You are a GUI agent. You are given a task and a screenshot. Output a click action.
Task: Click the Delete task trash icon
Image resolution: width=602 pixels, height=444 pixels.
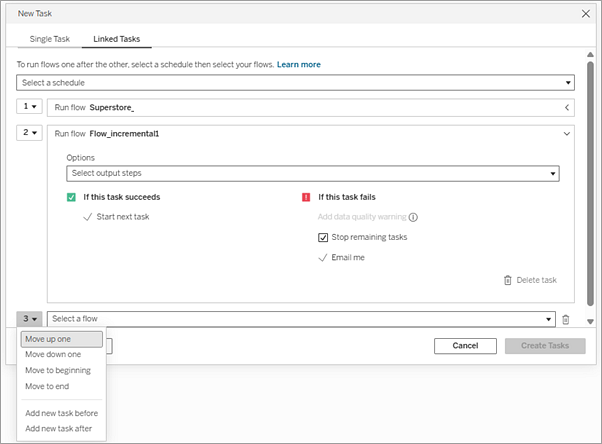click(508, 280)
